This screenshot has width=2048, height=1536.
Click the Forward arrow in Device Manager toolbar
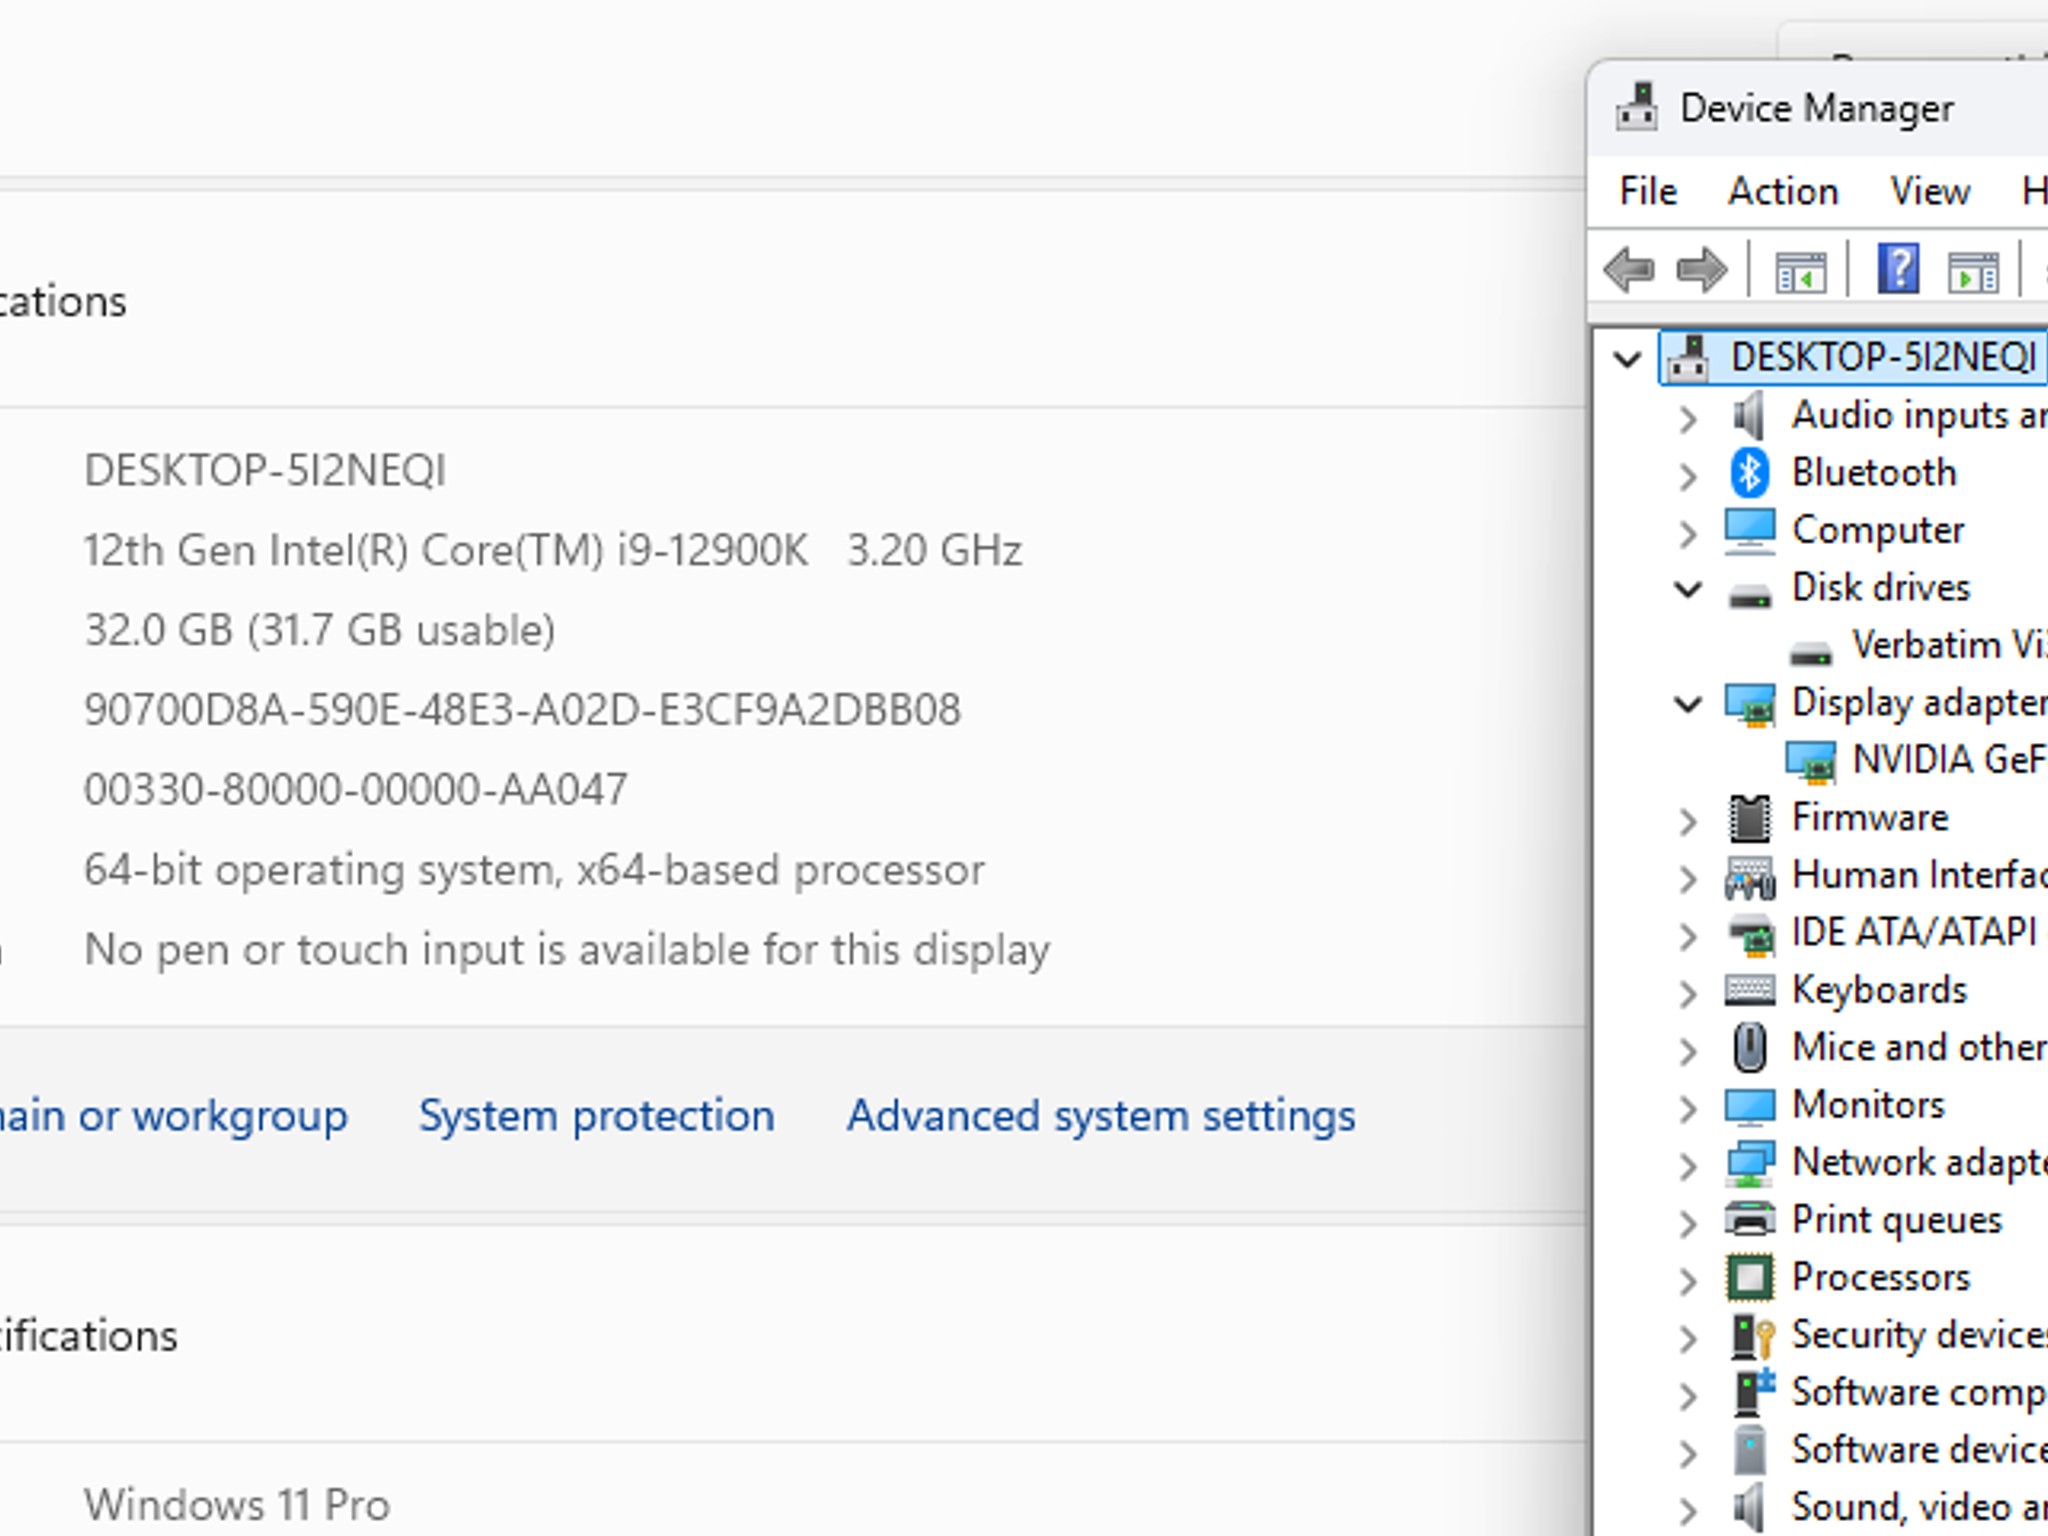coord(1702,270)
